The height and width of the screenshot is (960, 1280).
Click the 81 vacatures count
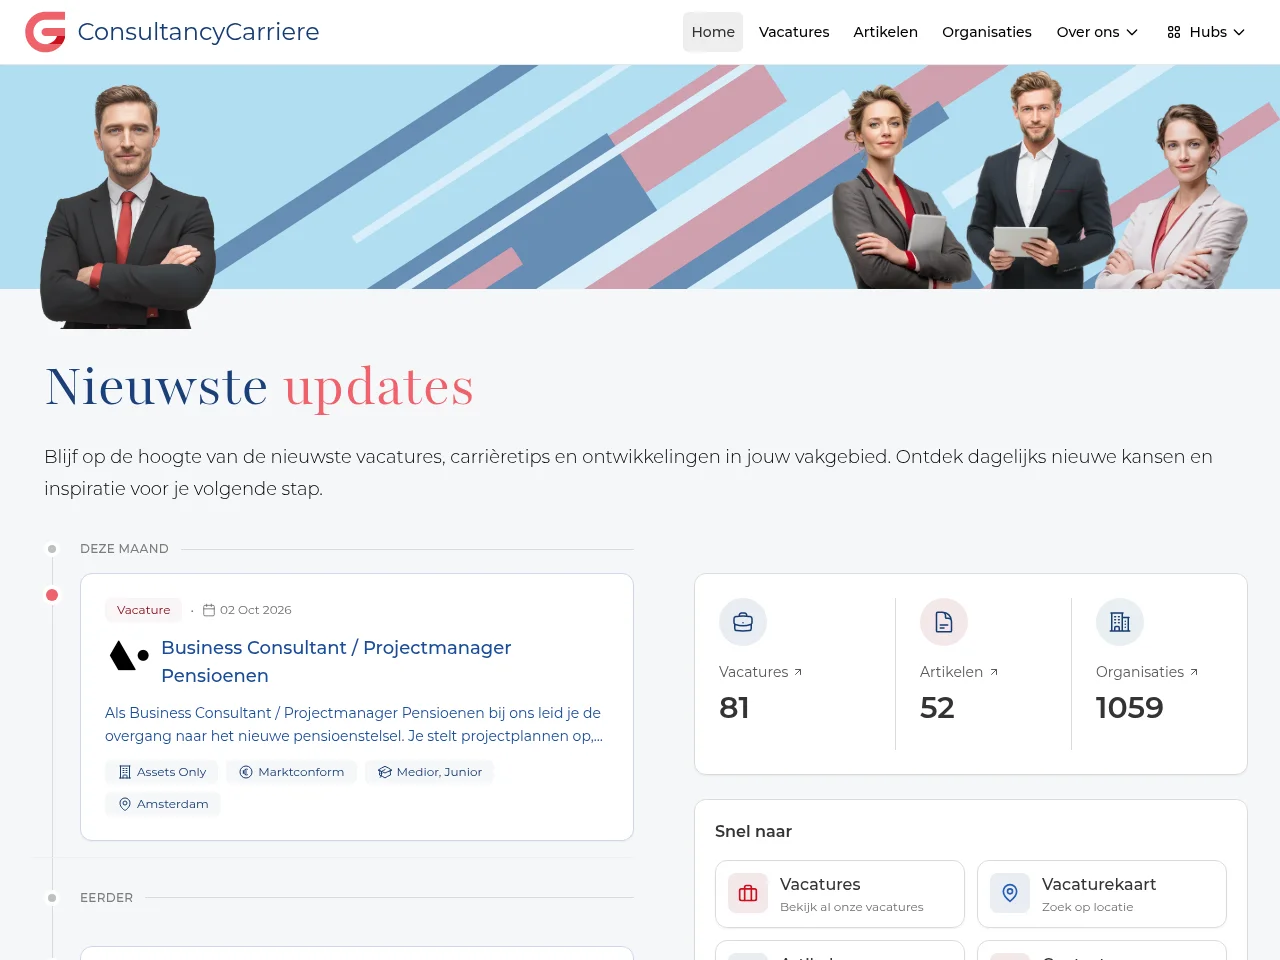click(734, 708)
